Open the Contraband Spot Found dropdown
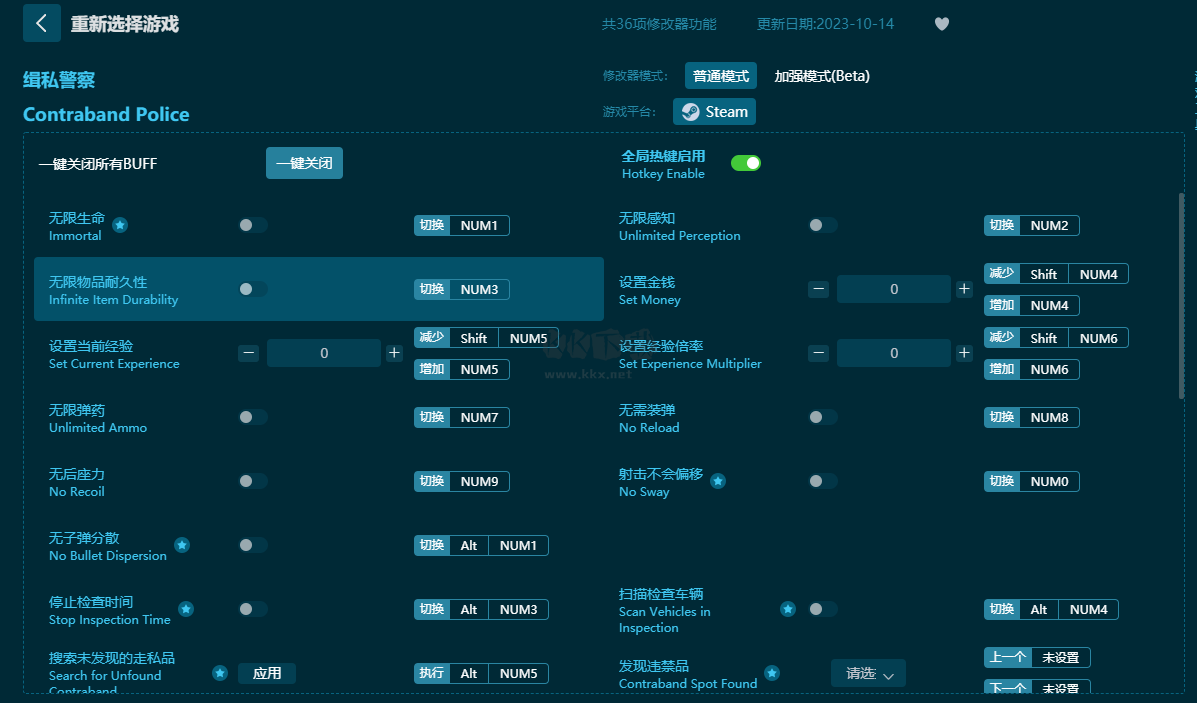The image size is (1197, 703). coord(868,673)
